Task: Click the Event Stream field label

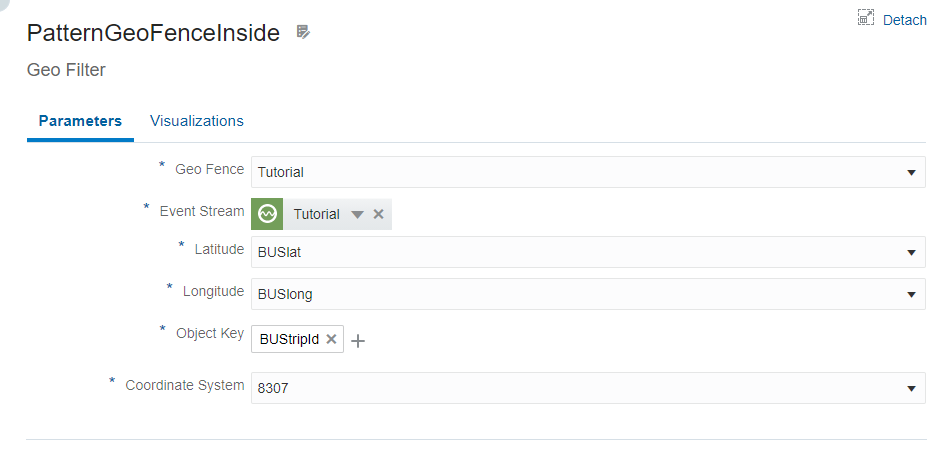Action: pos(201,211)
